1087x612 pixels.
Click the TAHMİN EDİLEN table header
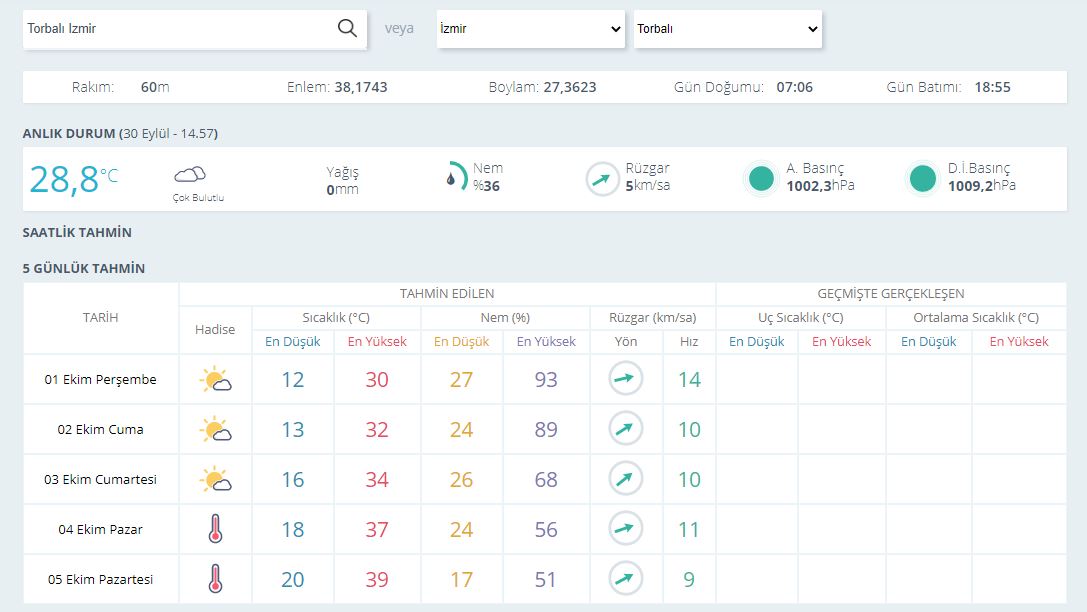(447, 294)
